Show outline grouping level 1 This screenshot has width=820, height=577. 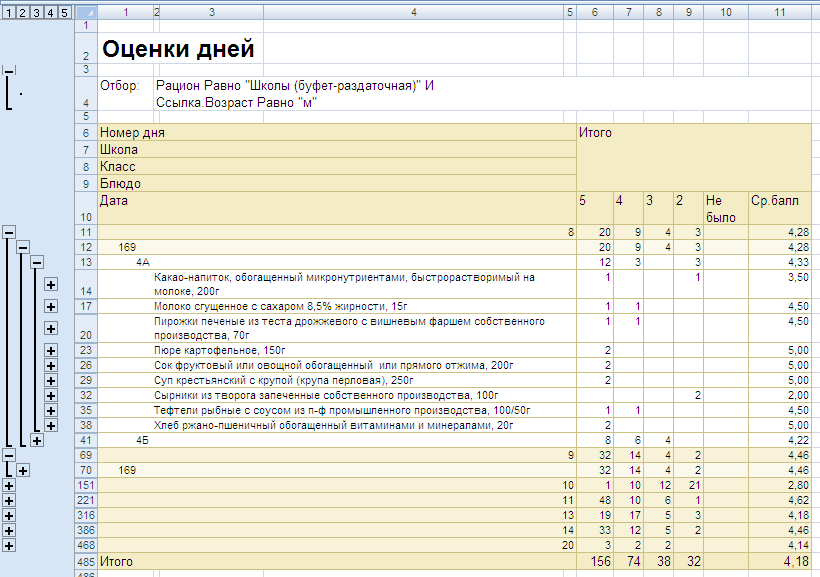point(8,12)
